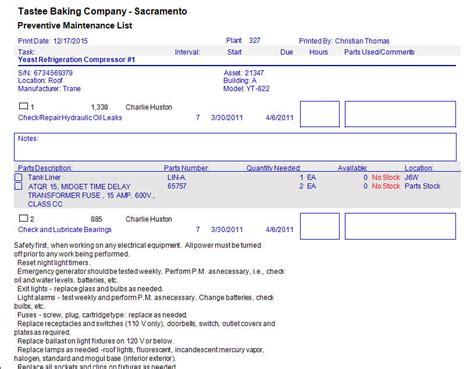Click Charlie Huston on task 1

[149, 107]
